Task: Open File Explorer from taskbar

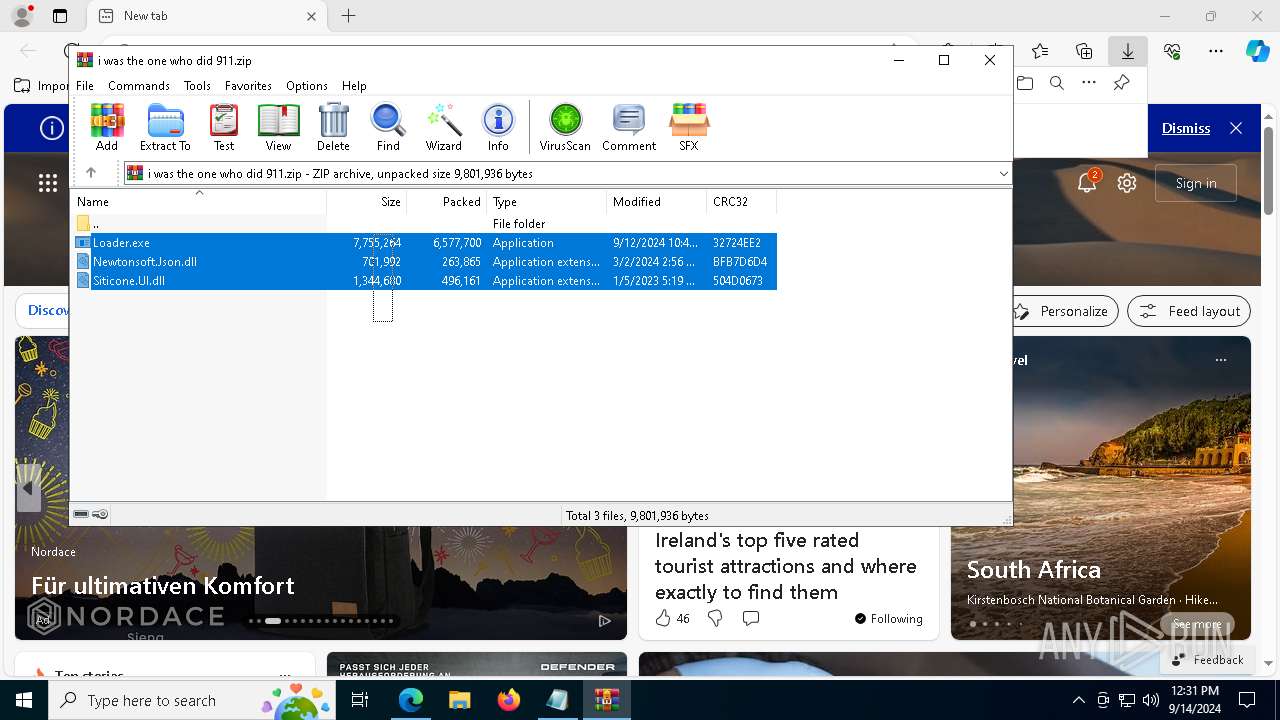Action: [x=459, y=700]
